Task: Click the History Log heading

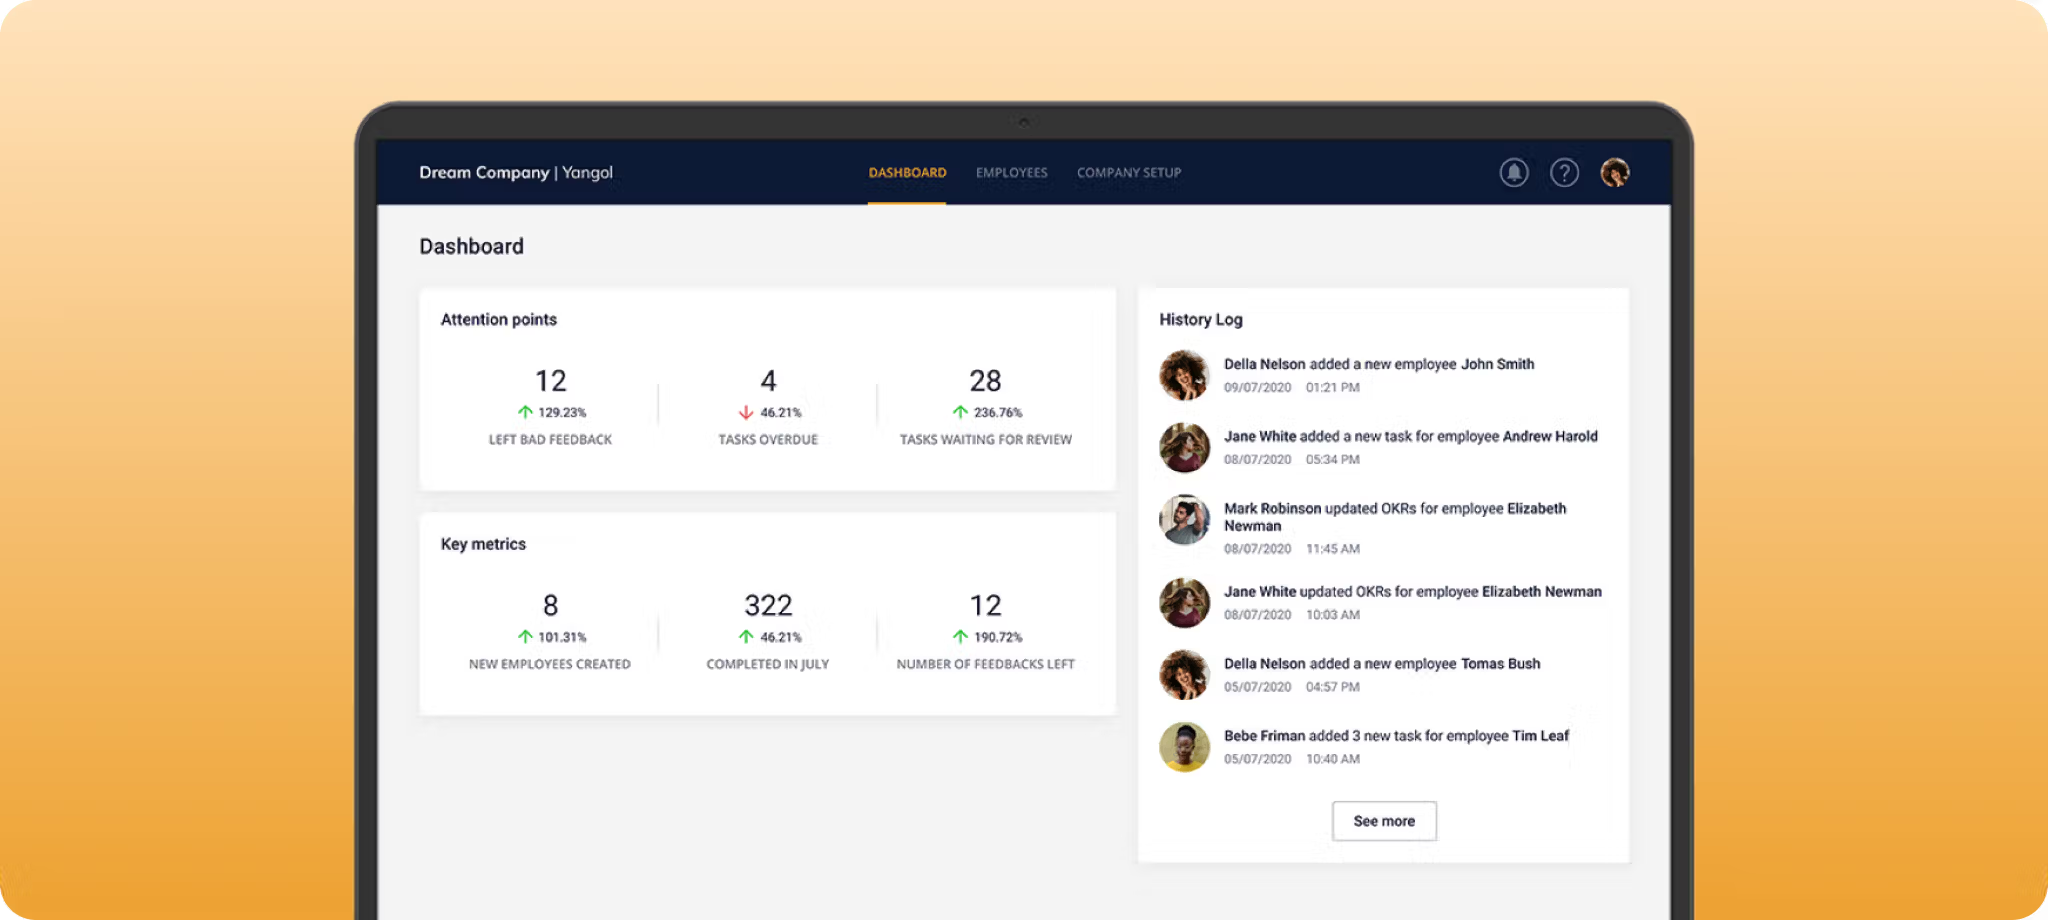Action: (1201, 320)
